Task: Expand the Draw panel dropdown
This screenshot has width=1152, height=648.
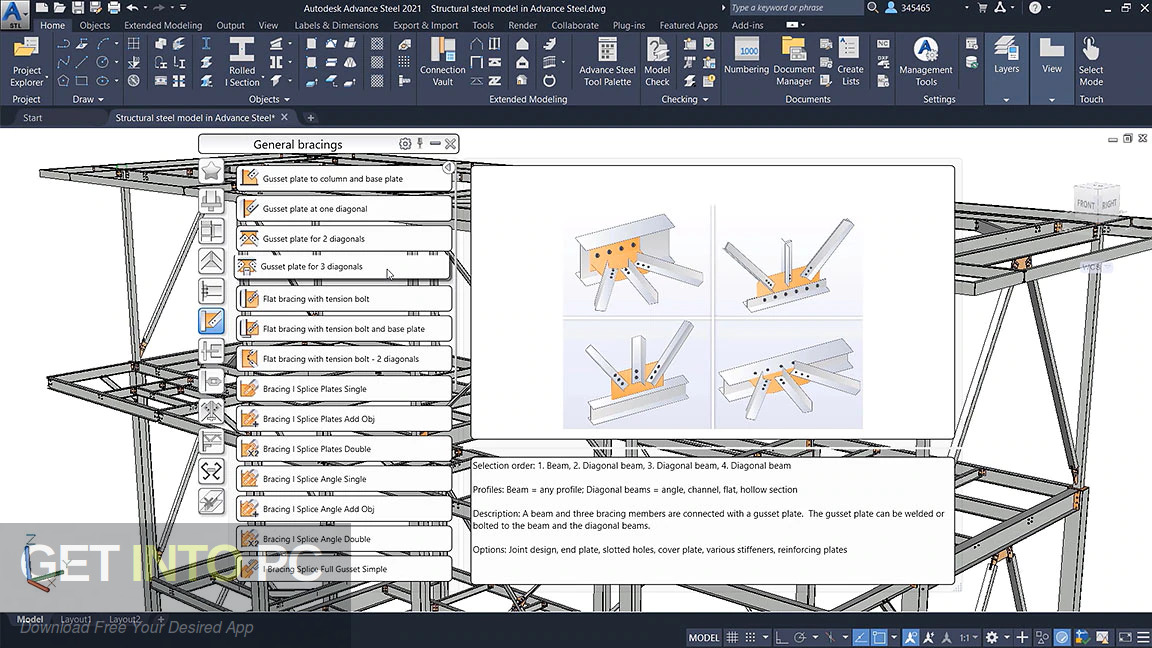Action: 87,99
